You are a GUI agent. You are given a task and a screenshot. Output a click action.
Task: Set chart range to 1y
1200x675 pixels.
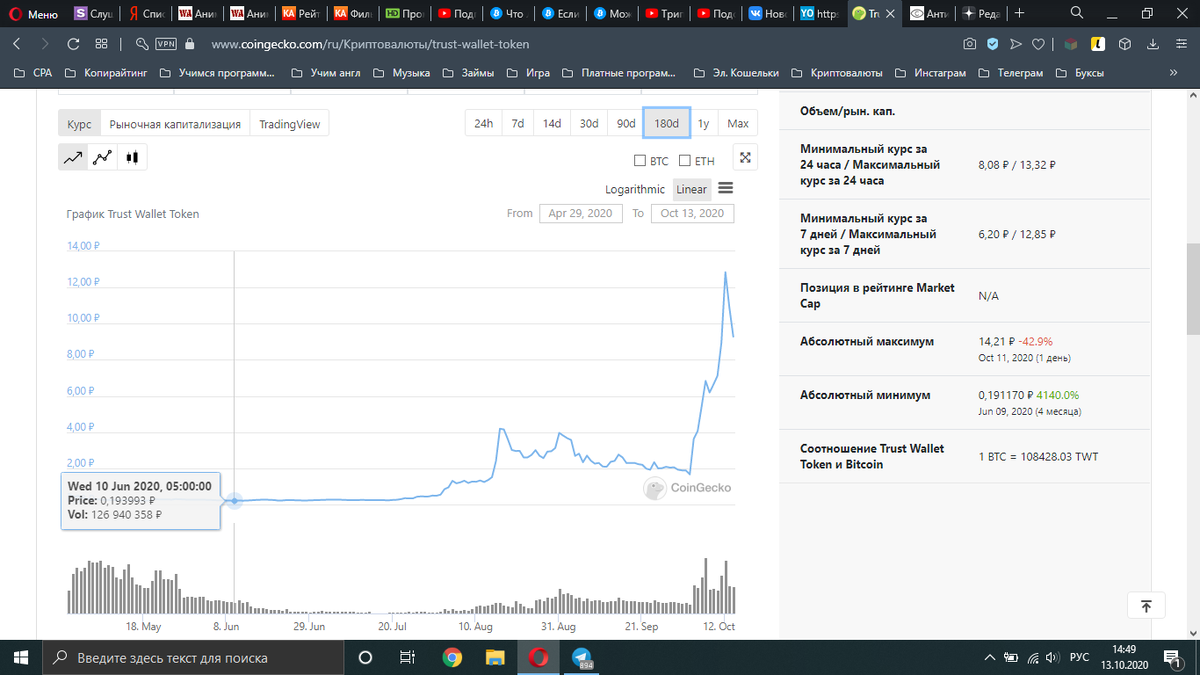click(x=704, y=123)
